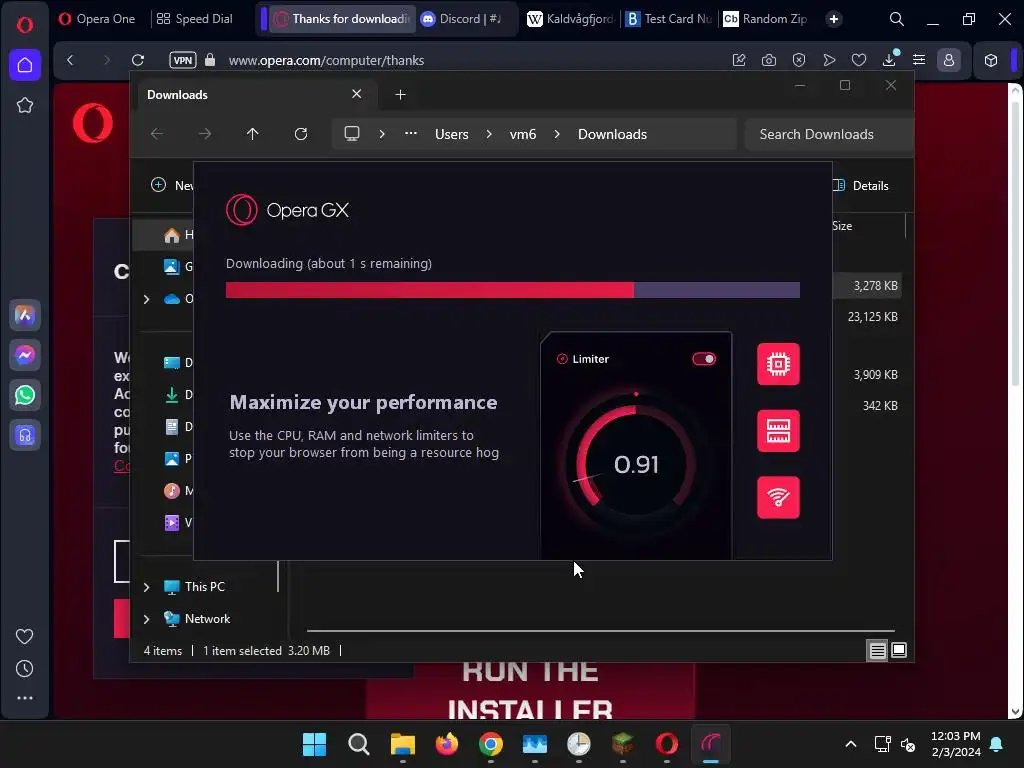
Task: Refresh the Downloads folder
Action: tap(301, 134)
